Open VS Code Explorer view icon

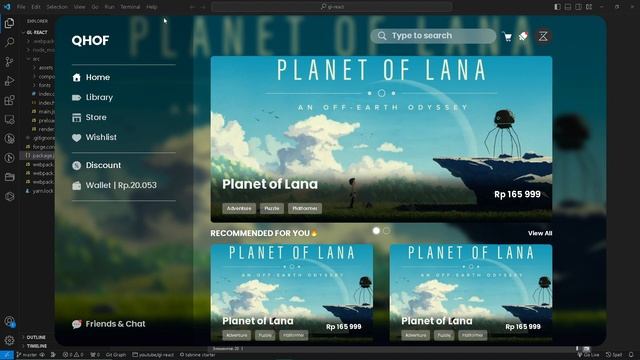click(9, 23)
